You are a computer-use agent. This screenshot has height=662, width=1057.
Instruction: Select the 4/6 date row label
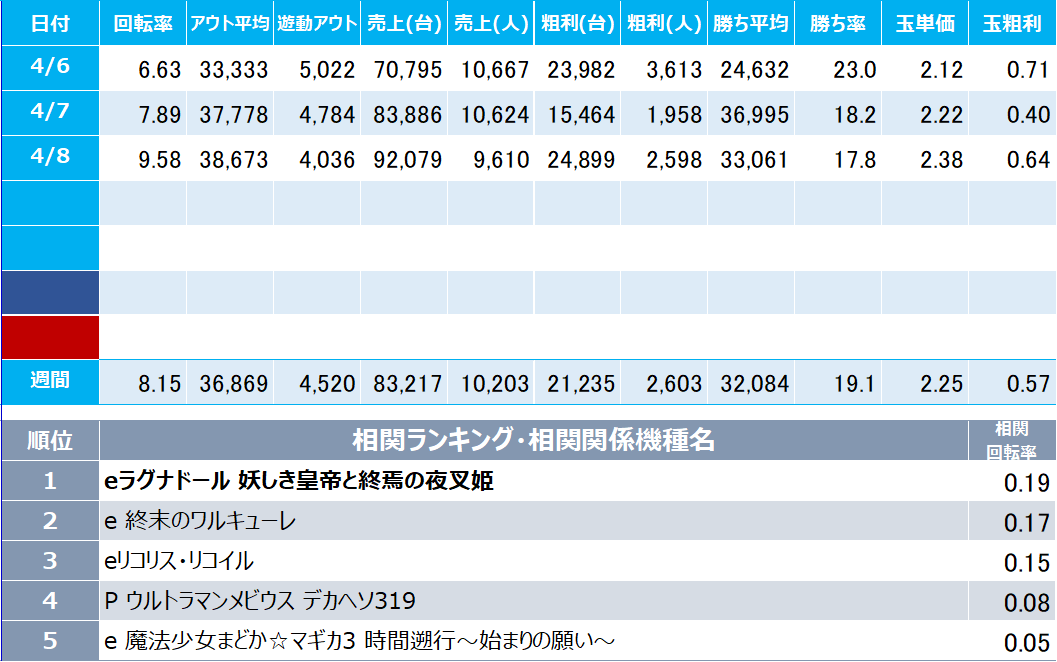pos(50,67)
